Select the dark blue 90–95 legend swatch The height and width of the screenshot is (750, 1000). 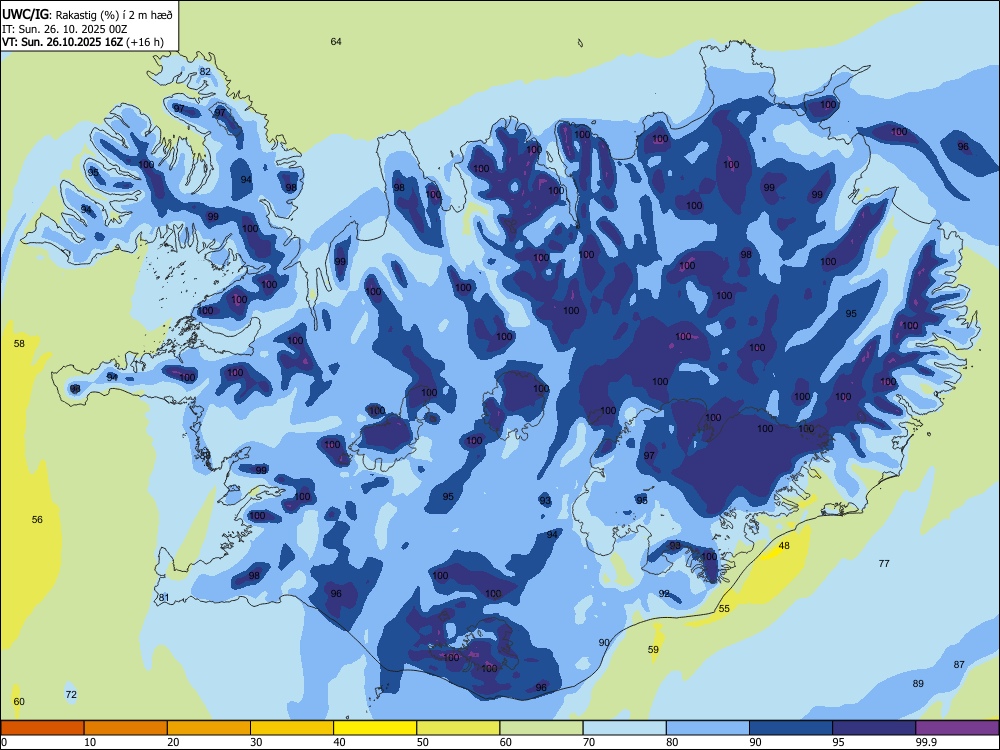(x=791, y=728)
